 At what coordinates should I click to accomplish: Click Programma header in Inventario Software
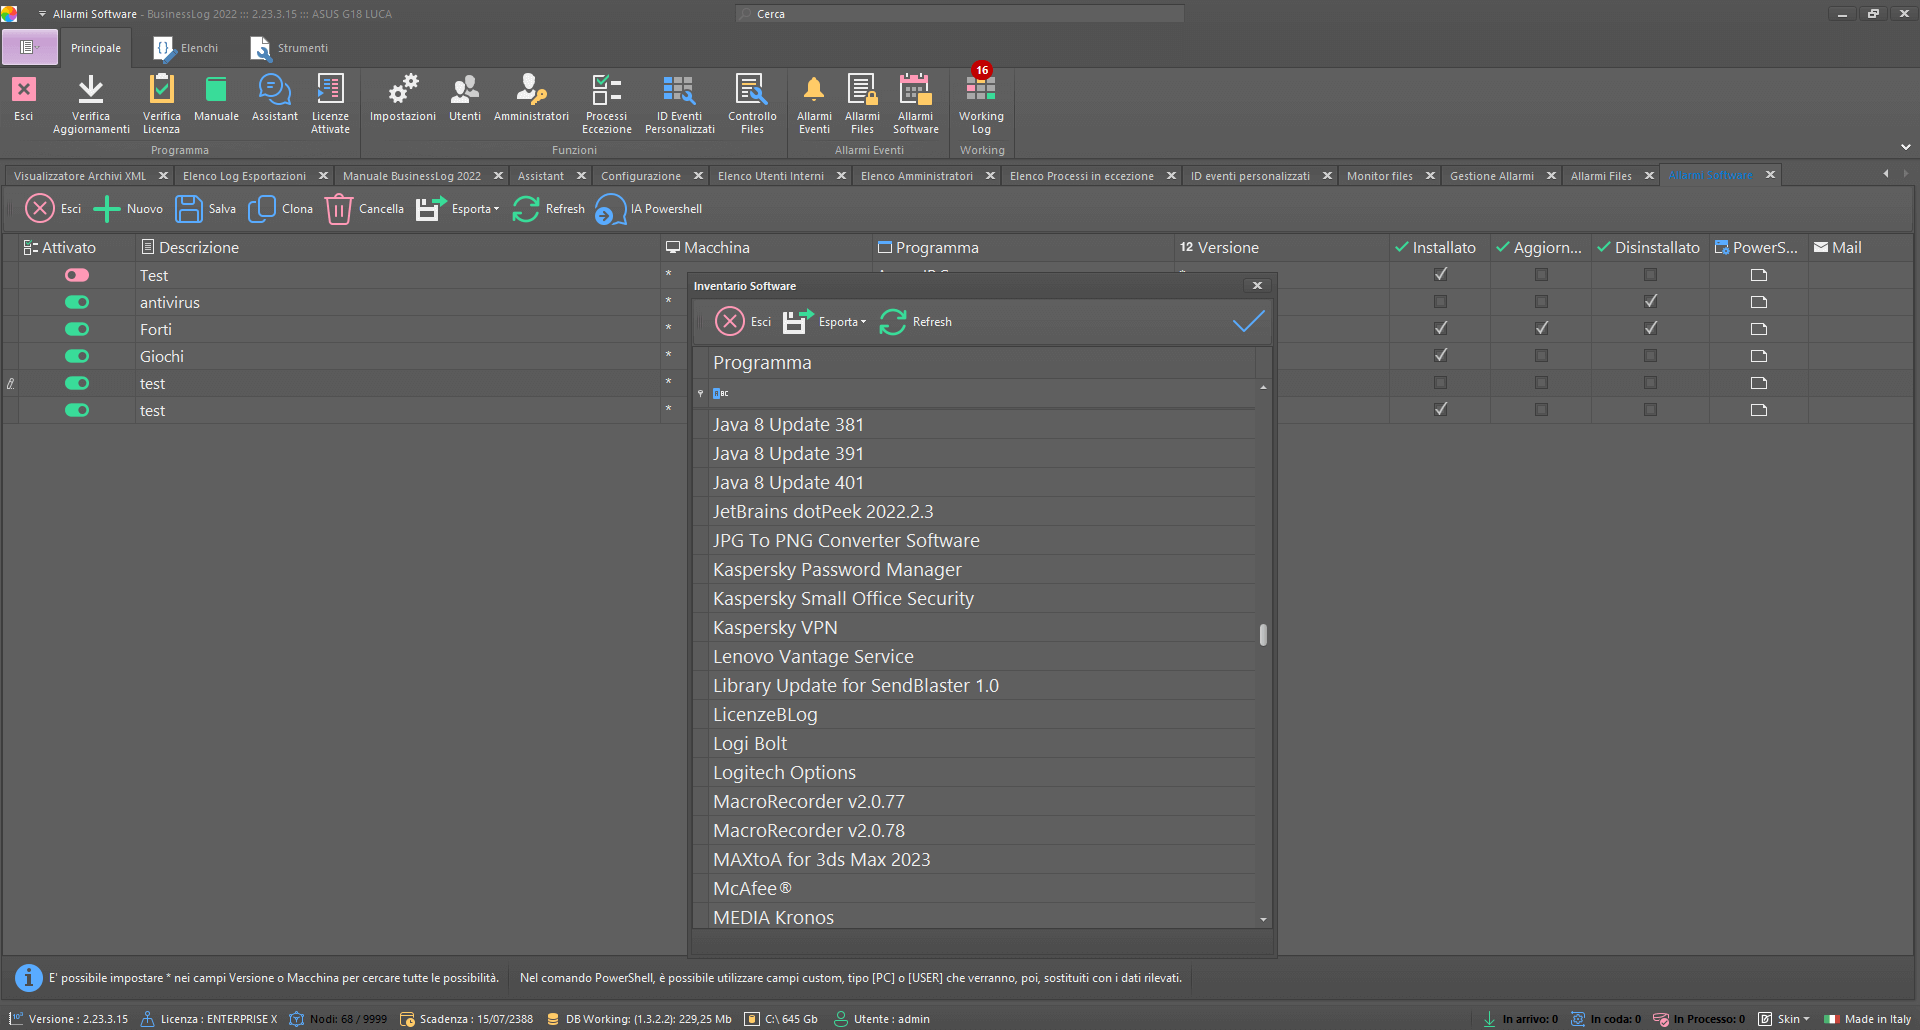click(x=982, y=363)
